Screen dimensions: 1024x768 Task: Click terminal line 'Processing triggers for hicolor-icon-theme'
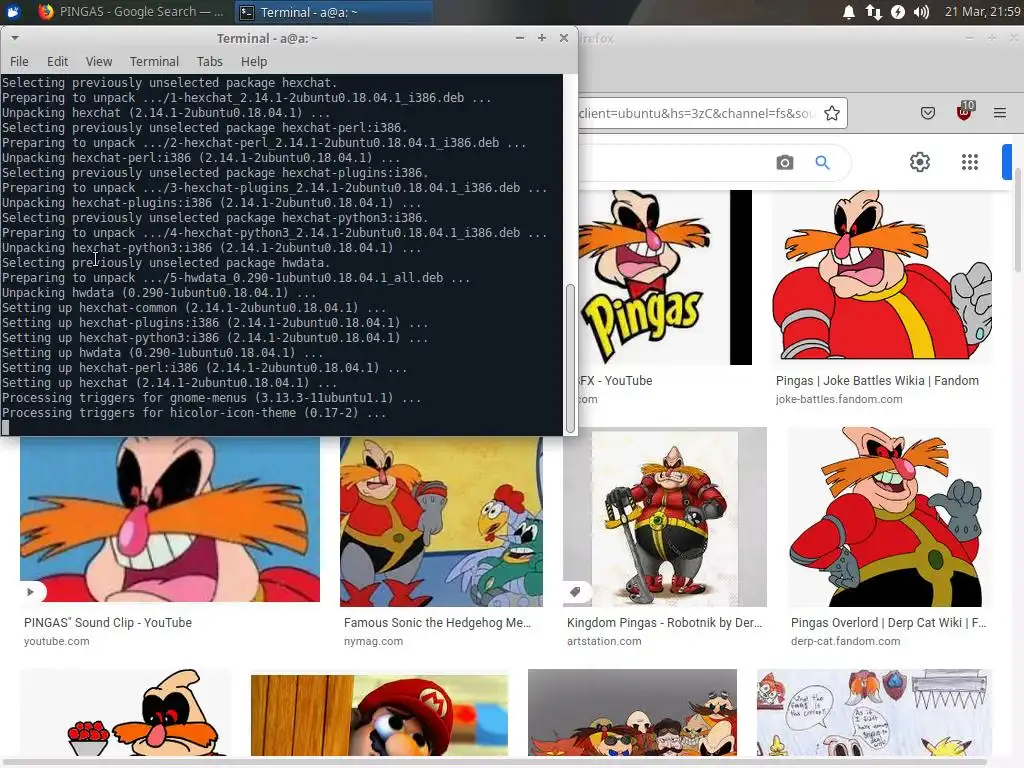click(x=194, y=413)
